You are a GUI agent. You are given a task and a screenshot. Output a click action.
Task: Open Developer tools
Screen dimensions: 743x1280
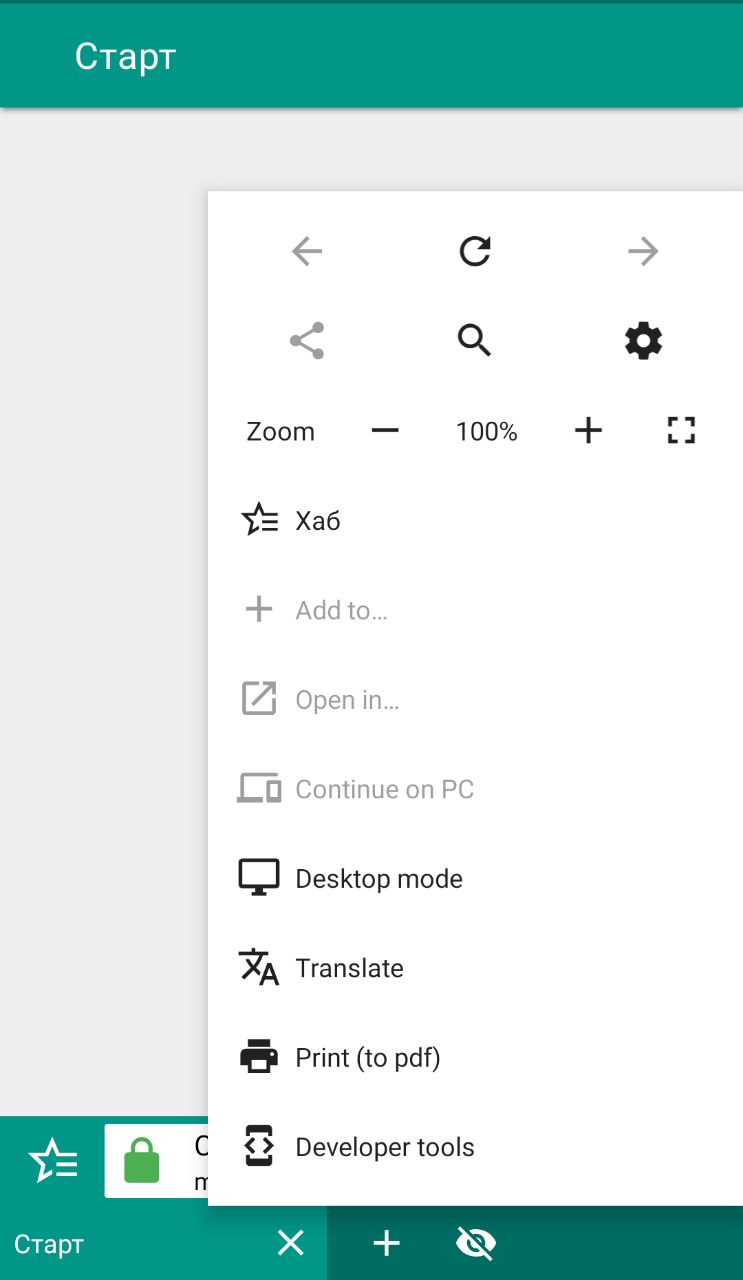pos(475,1147)
